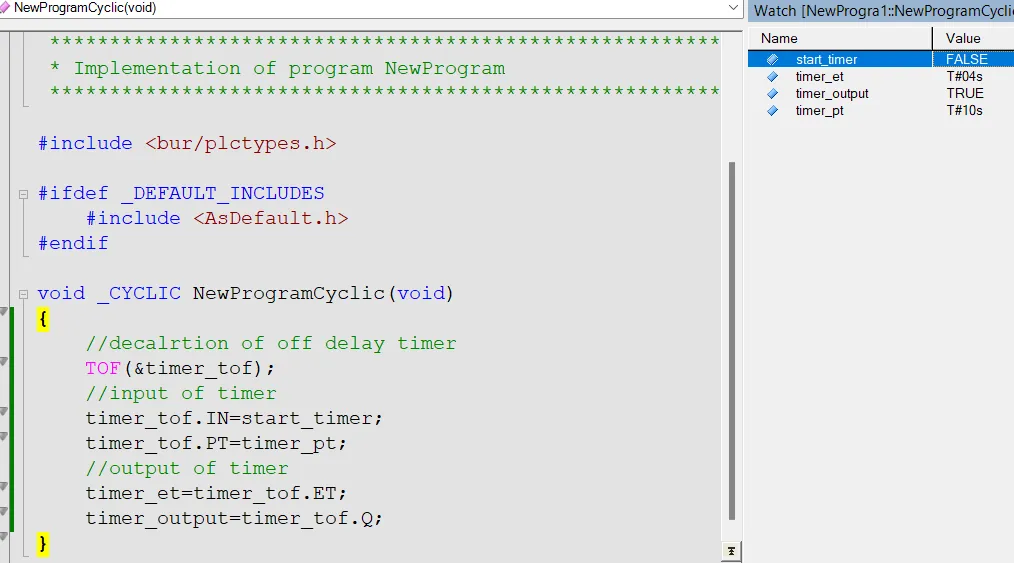Click the #include <bur/plctypes.h> line

pyautogui.click(x=187, y=143)
